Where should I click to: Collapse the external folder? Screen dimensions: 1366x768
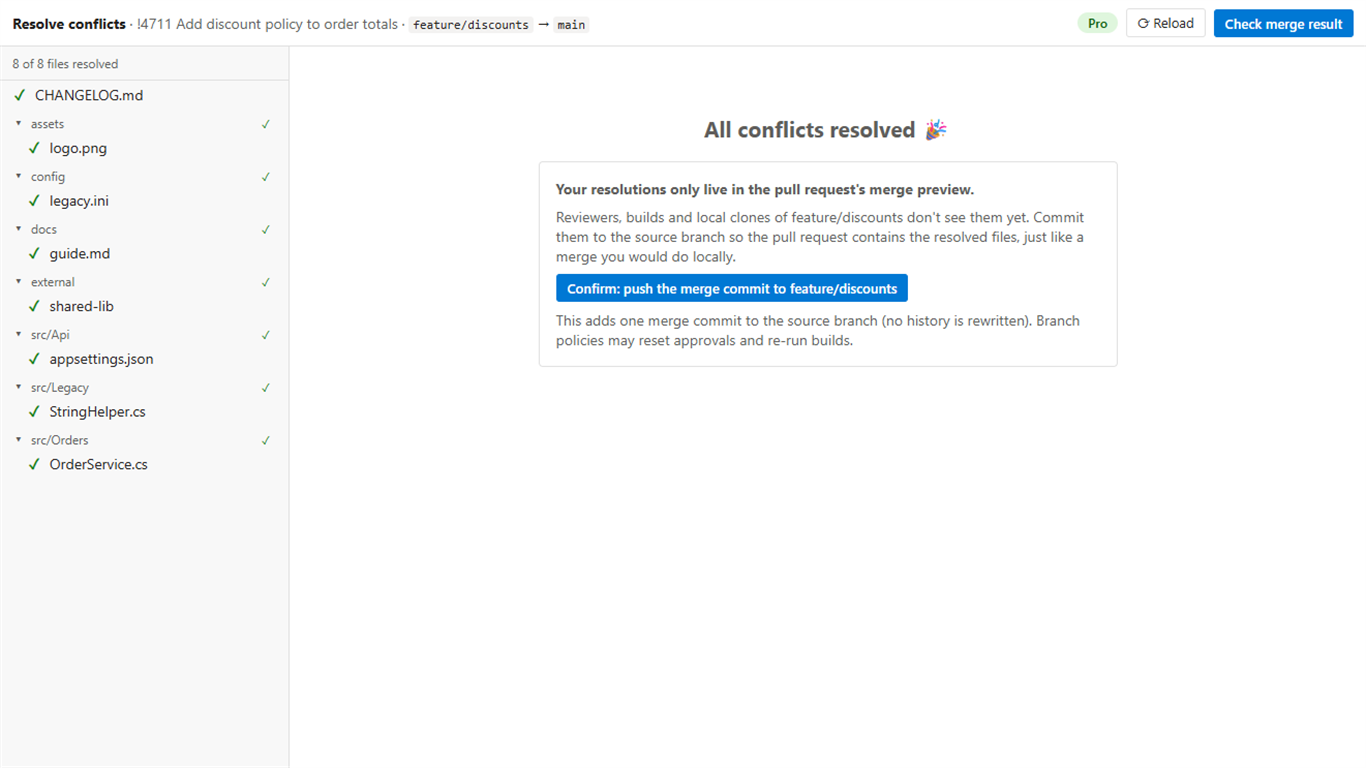[x=18, y=282]
